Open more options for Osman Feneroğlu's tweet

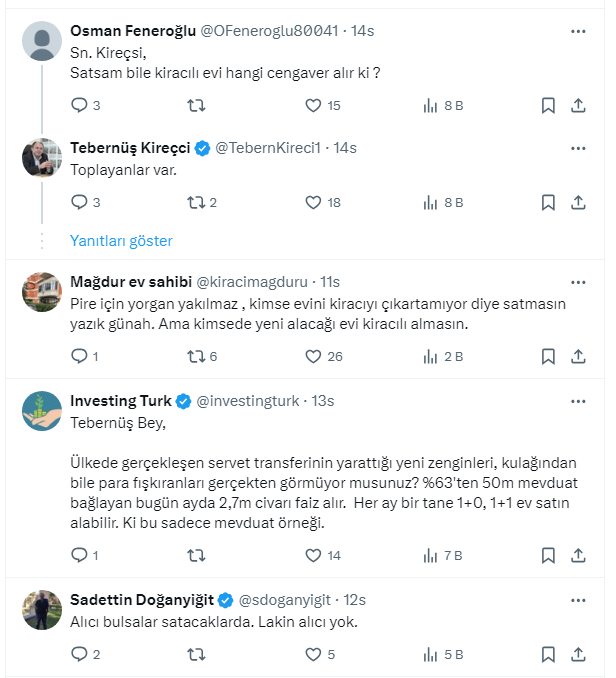pyautogui.click(x=578, y=31)
